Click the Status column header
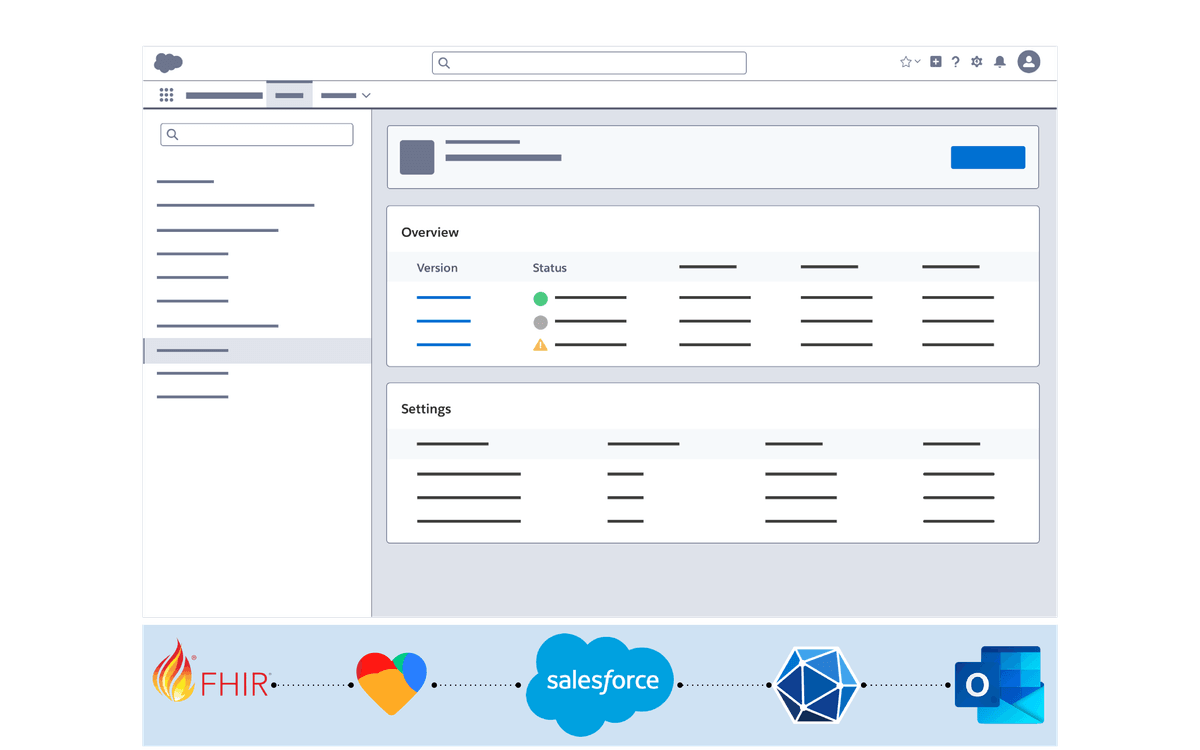 click(x=549, y=268)
